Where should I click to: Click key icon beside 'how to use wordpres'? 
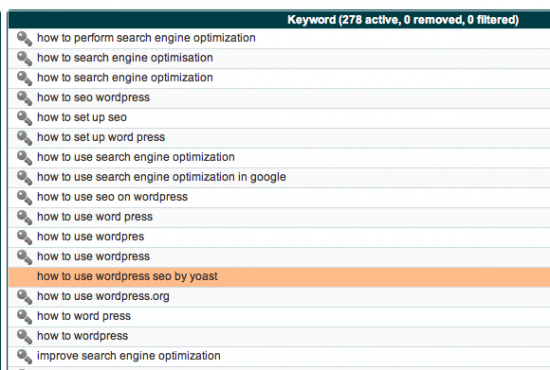coord(25,237)
